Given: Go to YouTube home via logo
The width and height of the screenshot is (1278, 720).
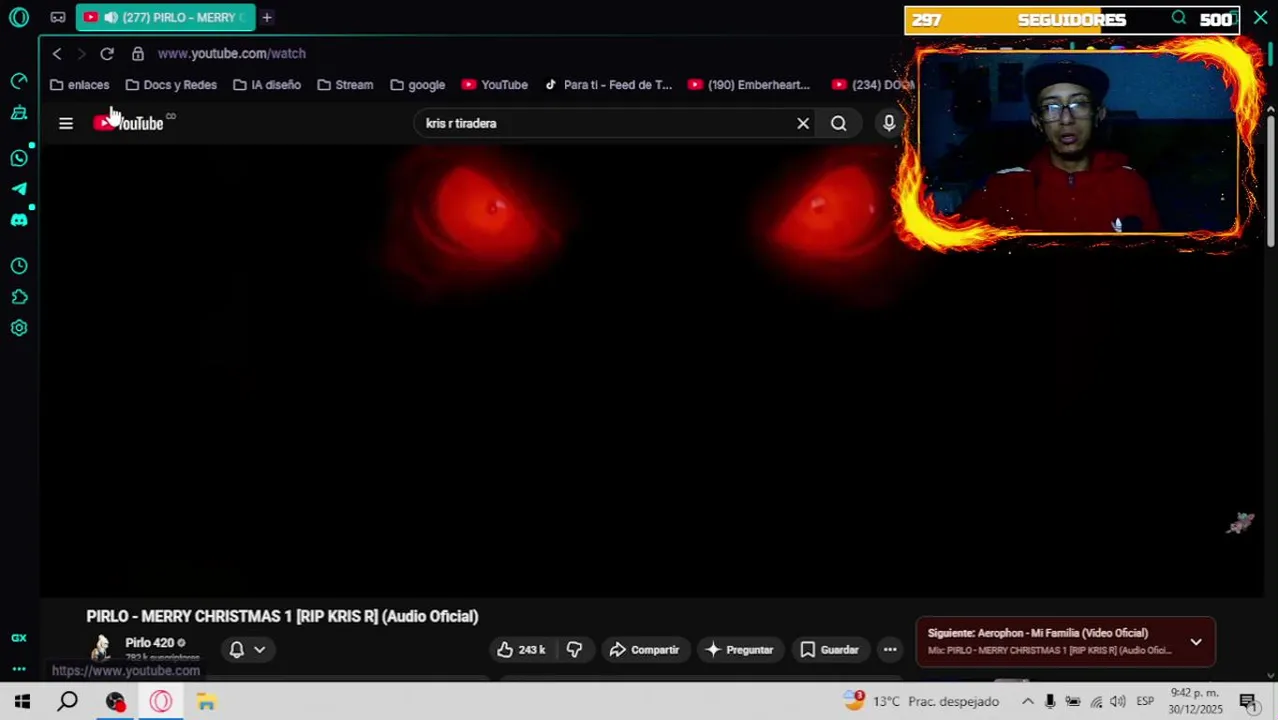Looking at the screenshot, I should tap(129, 123).
